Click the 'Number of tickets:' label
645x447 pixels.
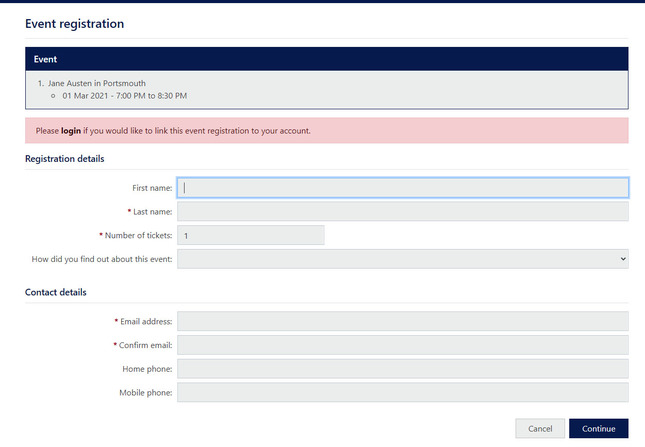(138, 236)
